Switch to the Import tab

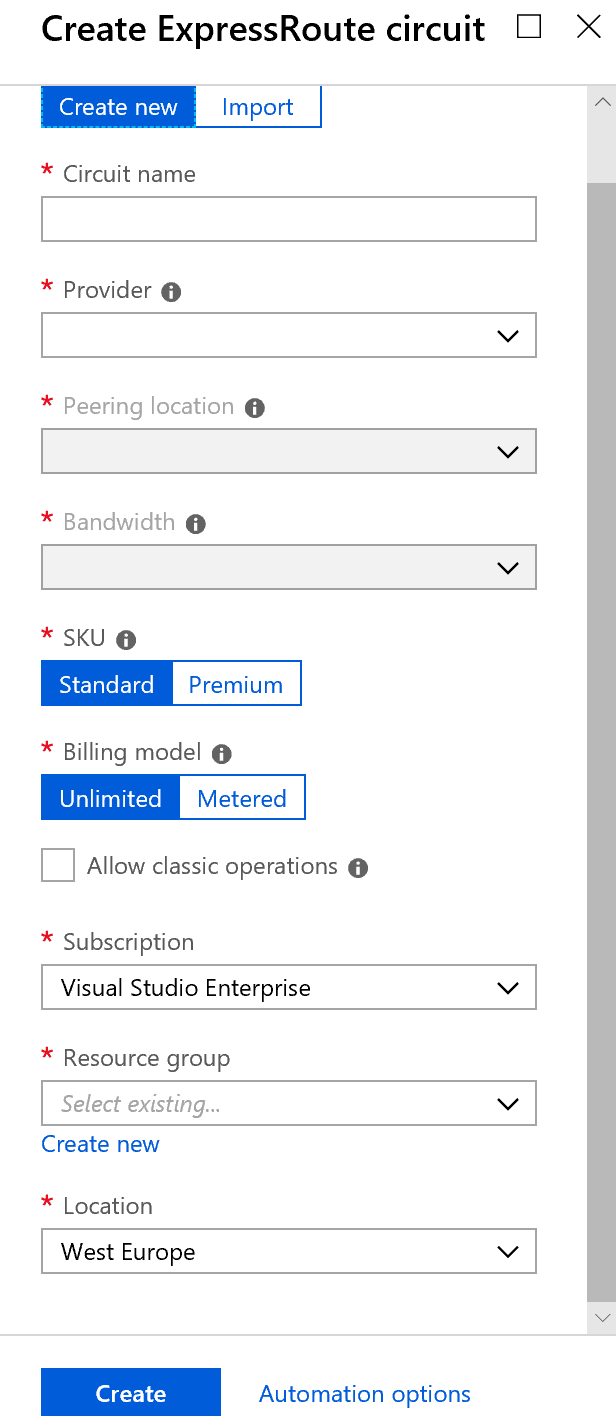(258, 107)
